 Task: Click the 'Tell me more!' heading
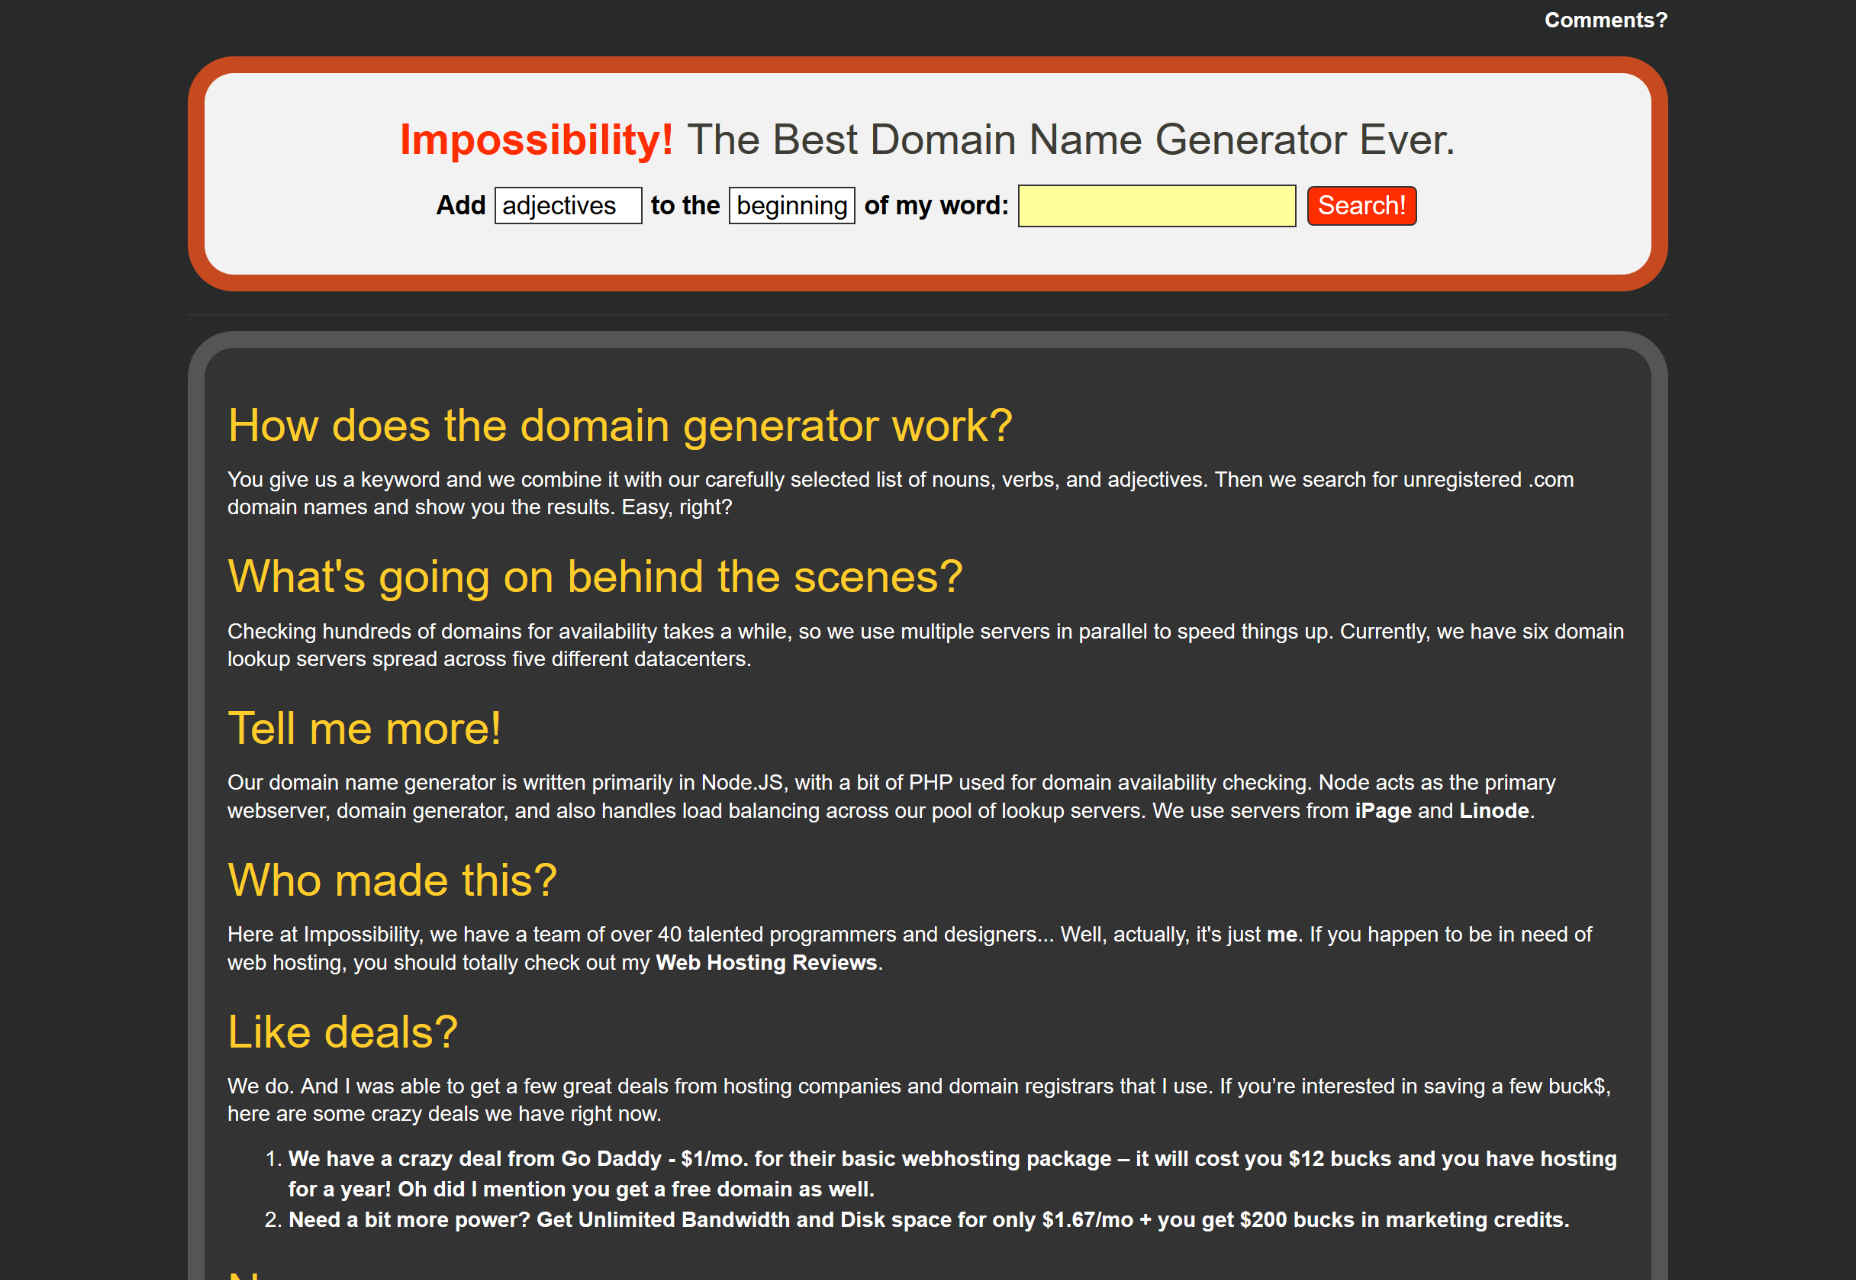(x=364, y=729)
